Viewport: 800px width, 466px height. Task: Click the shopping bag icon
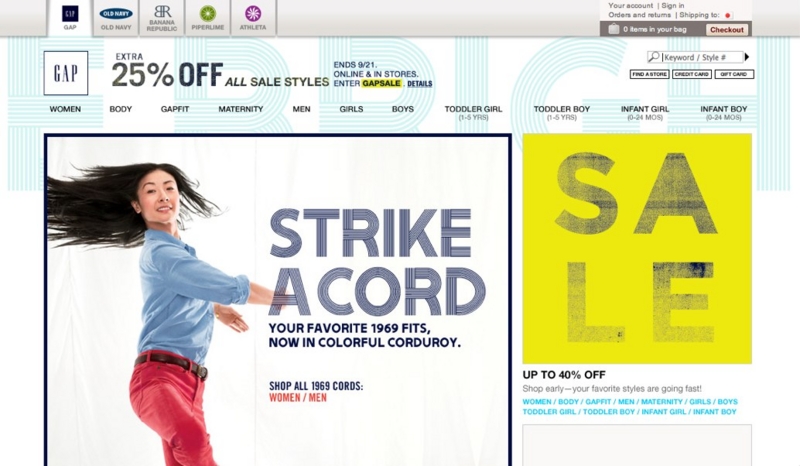tap(614, 29)
